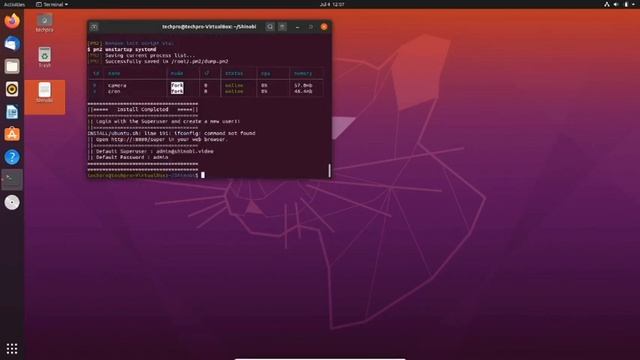640x360 pixels.
Task: Click the terminal search icon
Action: pyautogui.click(x=270, y=27)
